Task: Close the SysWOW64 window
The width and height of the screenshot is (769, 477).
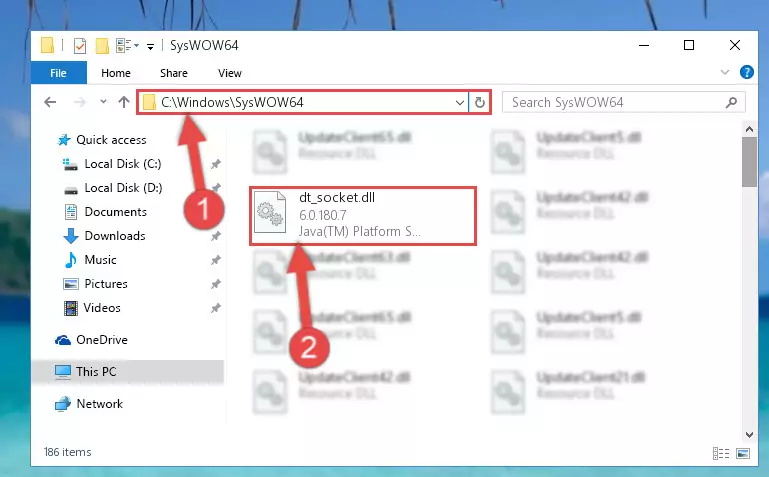Action: tap(735, 45)
